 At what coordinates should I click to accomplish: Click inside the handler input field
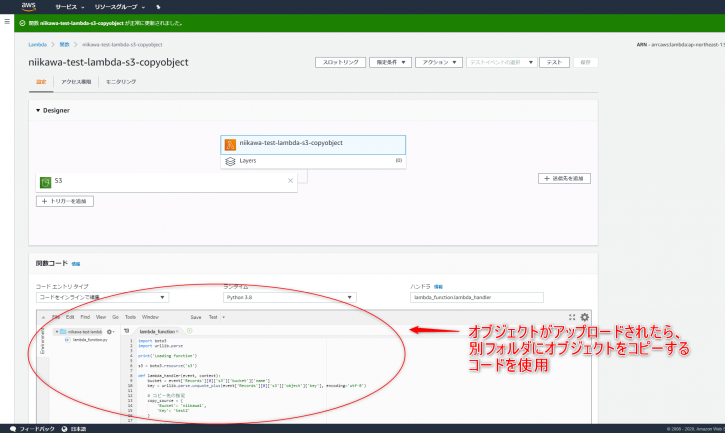477,297
